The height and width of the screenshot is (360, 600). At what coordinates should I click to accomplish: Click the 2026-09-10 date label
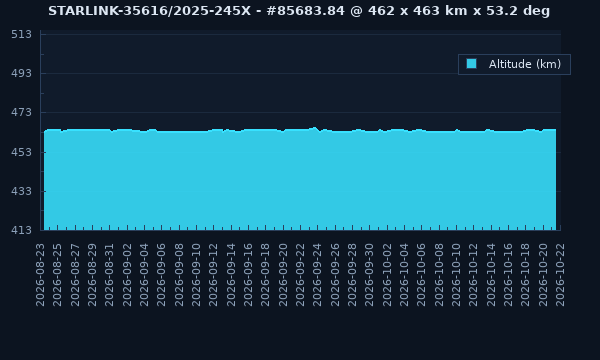[x=196, y=275]
